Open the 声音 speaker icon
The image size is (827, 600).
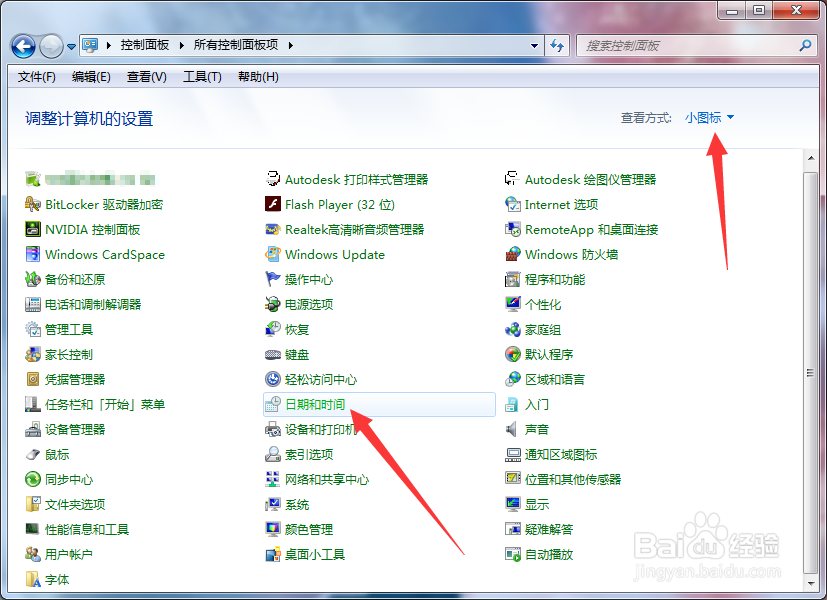click(x=512, y=430)
